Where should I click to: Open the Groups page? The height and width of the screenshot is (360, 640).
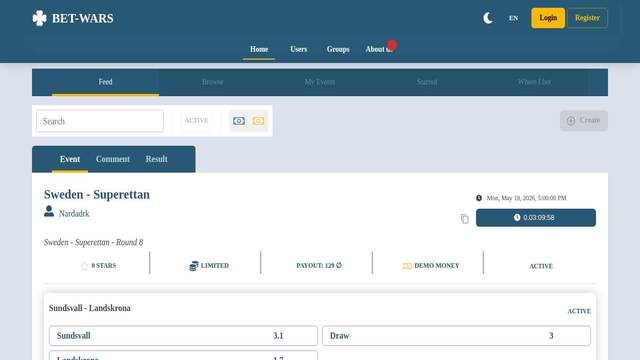pos(338,49)
